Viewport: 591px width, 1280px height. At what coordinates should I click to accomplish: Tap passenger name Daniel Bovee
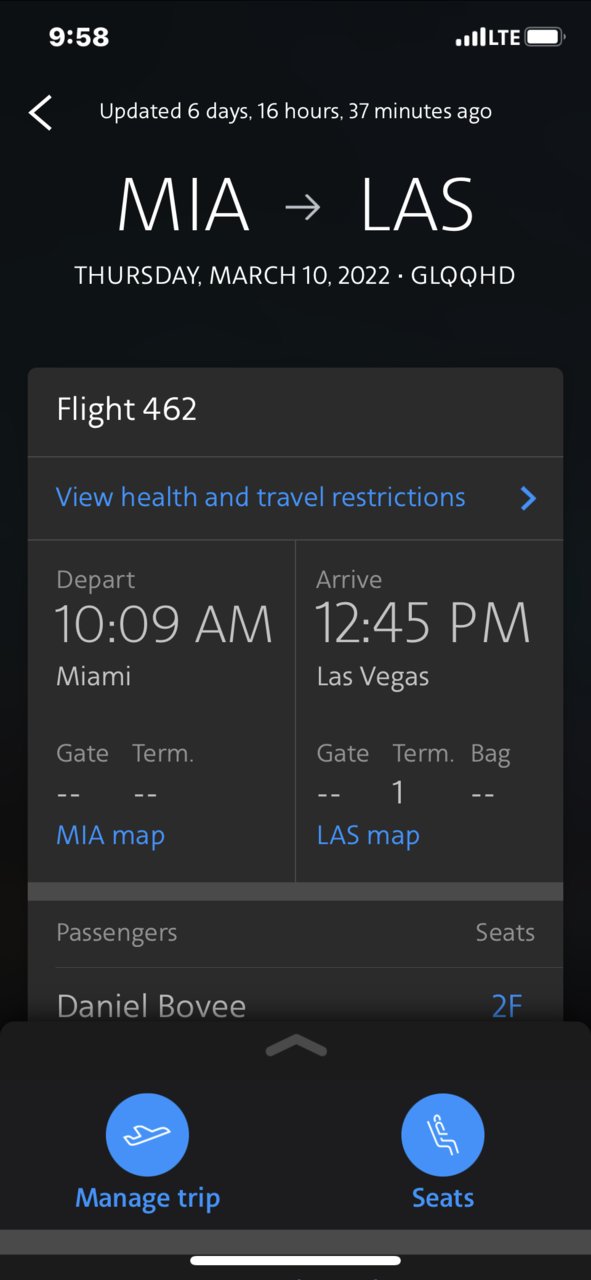pyautogui.click(x=151, y=1006)
